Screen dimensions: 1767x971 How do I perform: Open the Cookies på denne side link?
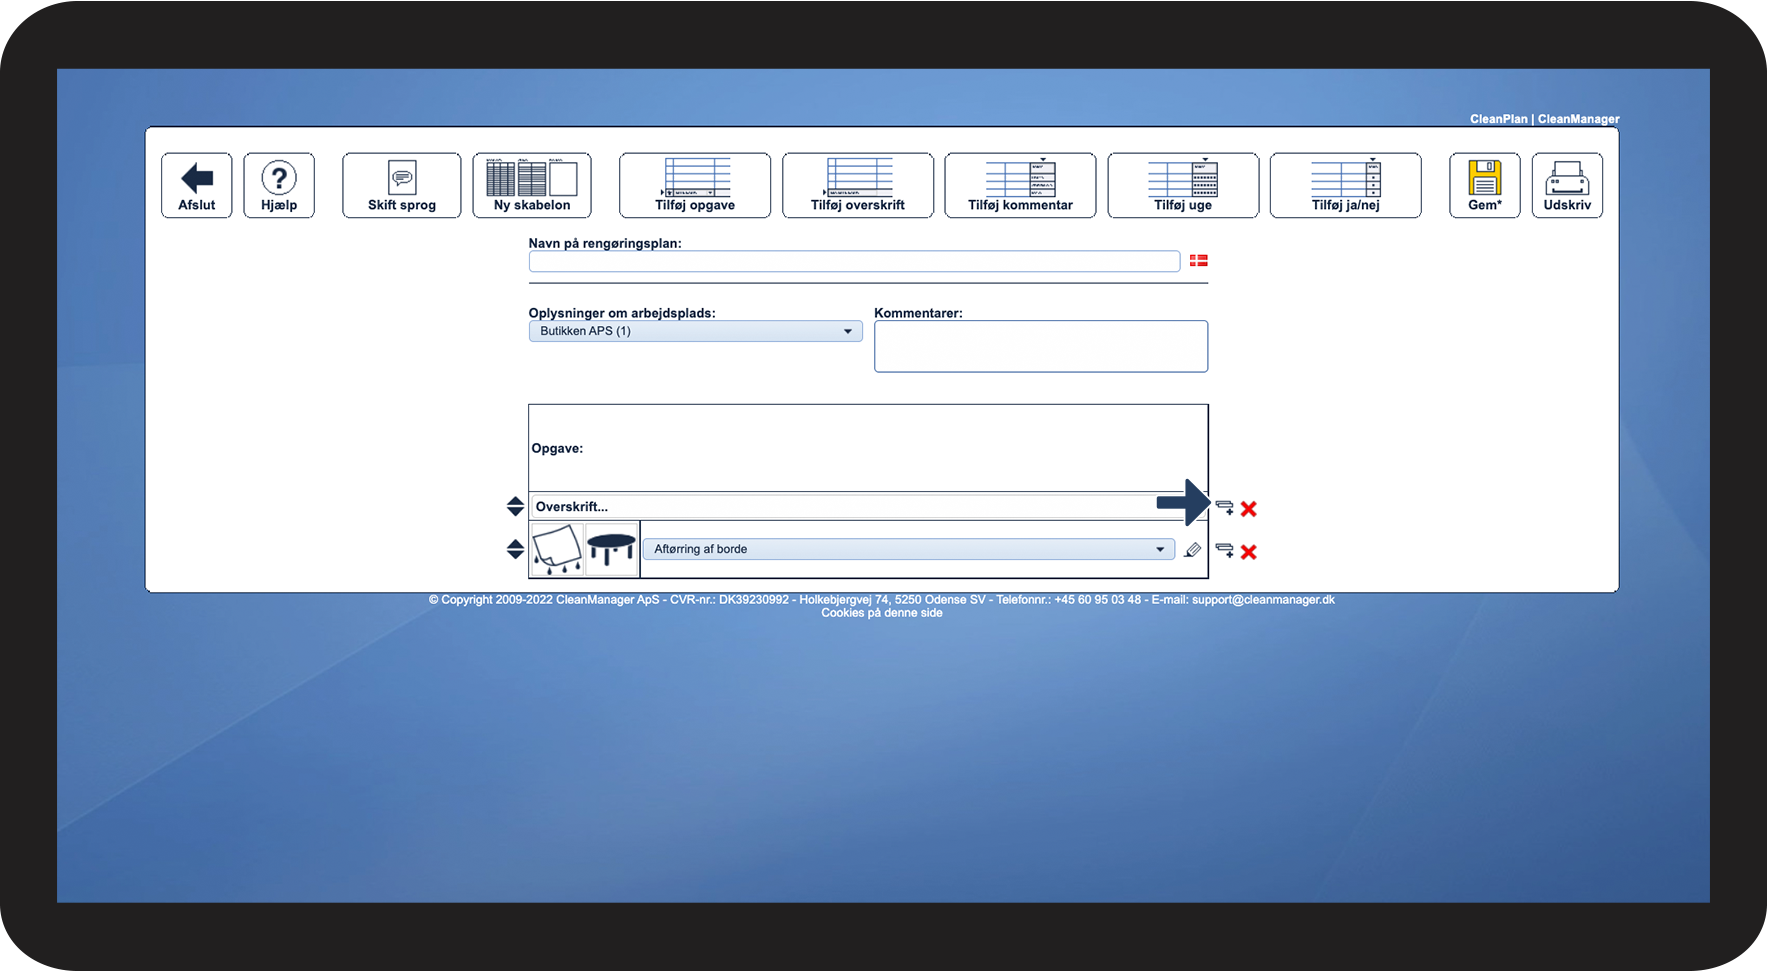(x=882, y=613)
